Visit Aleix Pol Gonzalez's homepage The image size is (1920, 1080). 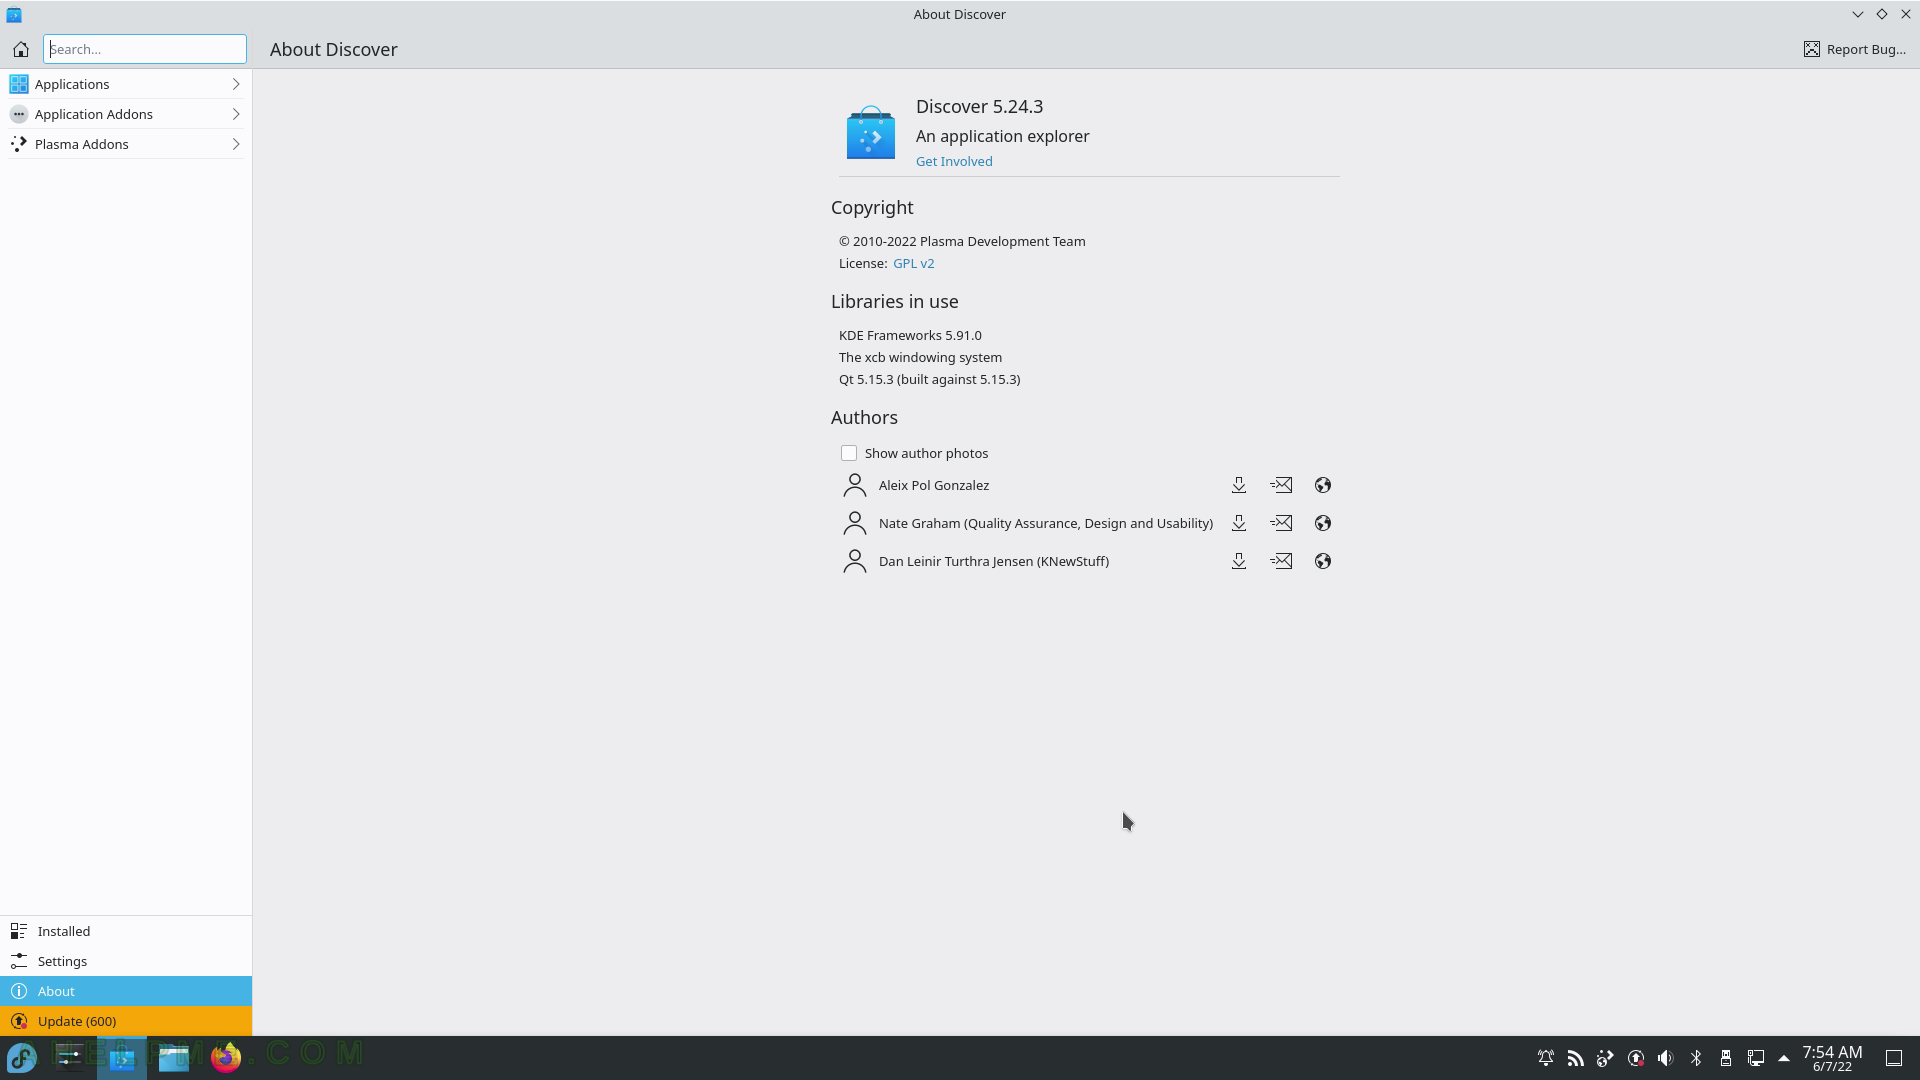(x=1323, y=485)
